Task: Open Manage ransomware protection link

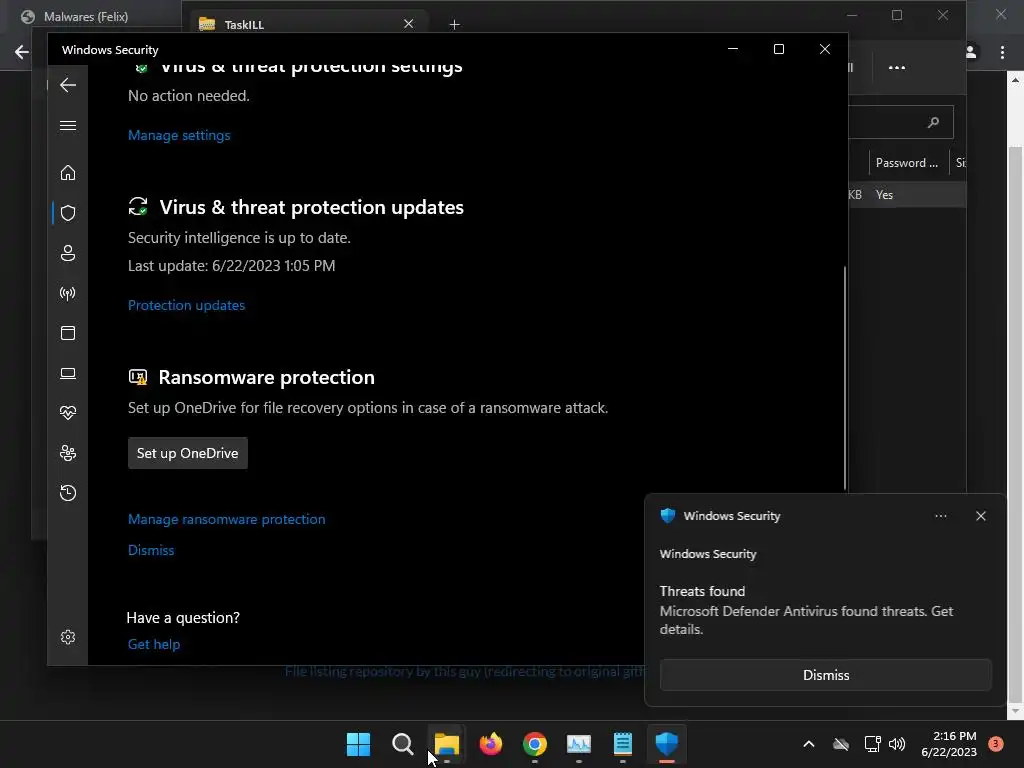Action: tap(227, 519)
